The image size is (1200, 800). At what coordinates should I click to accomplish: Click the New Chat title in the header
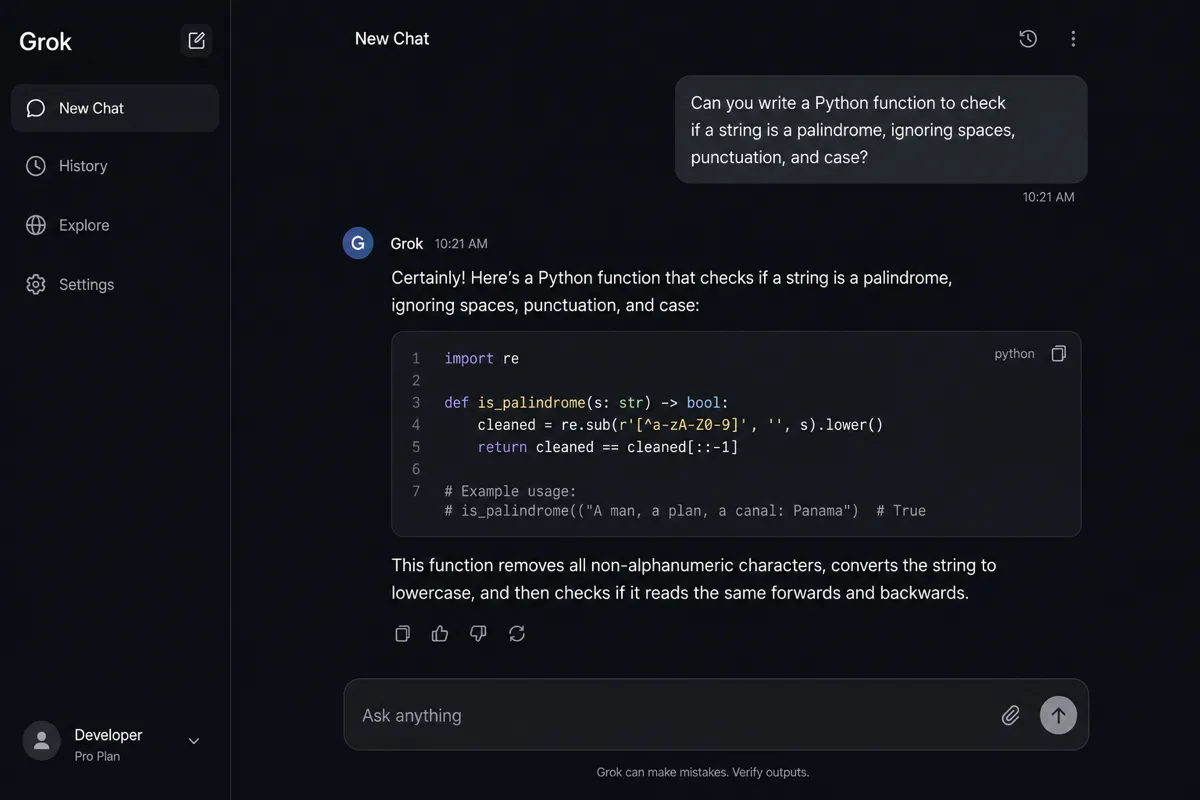click(392, 39)
